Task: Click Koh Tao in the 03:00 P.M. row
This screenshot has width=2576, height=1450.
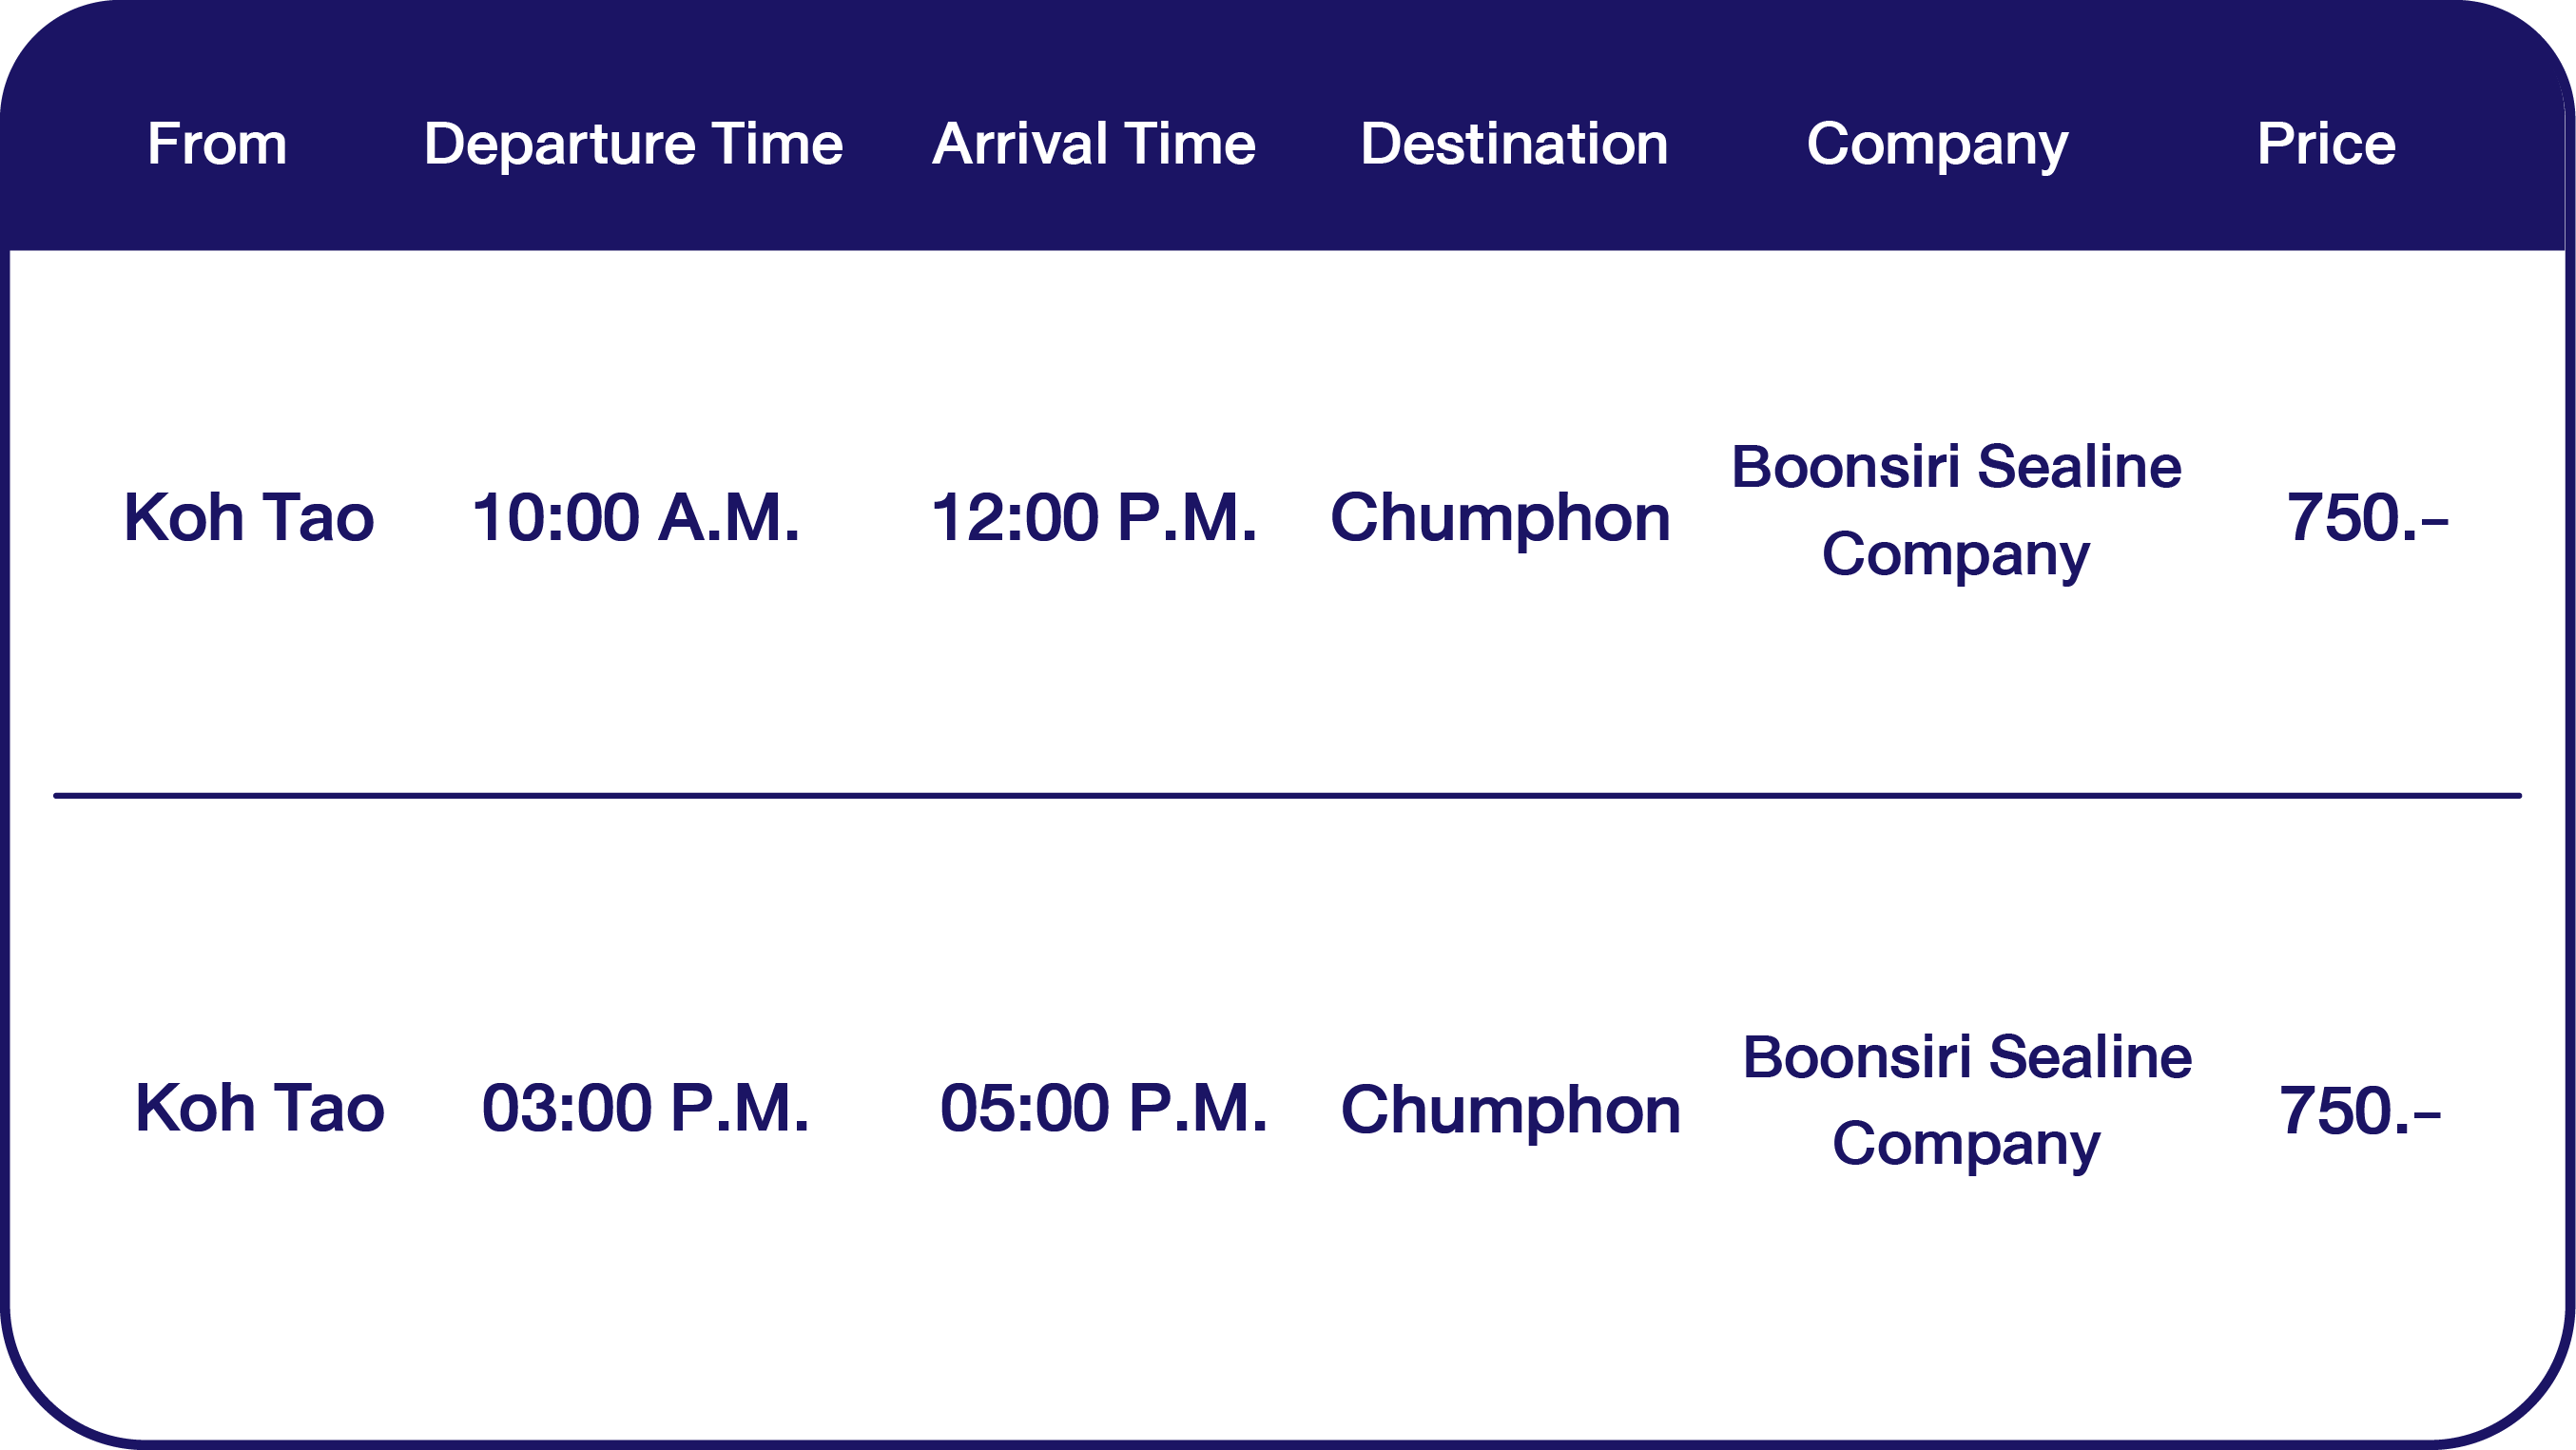Action: coord(259,1108)
